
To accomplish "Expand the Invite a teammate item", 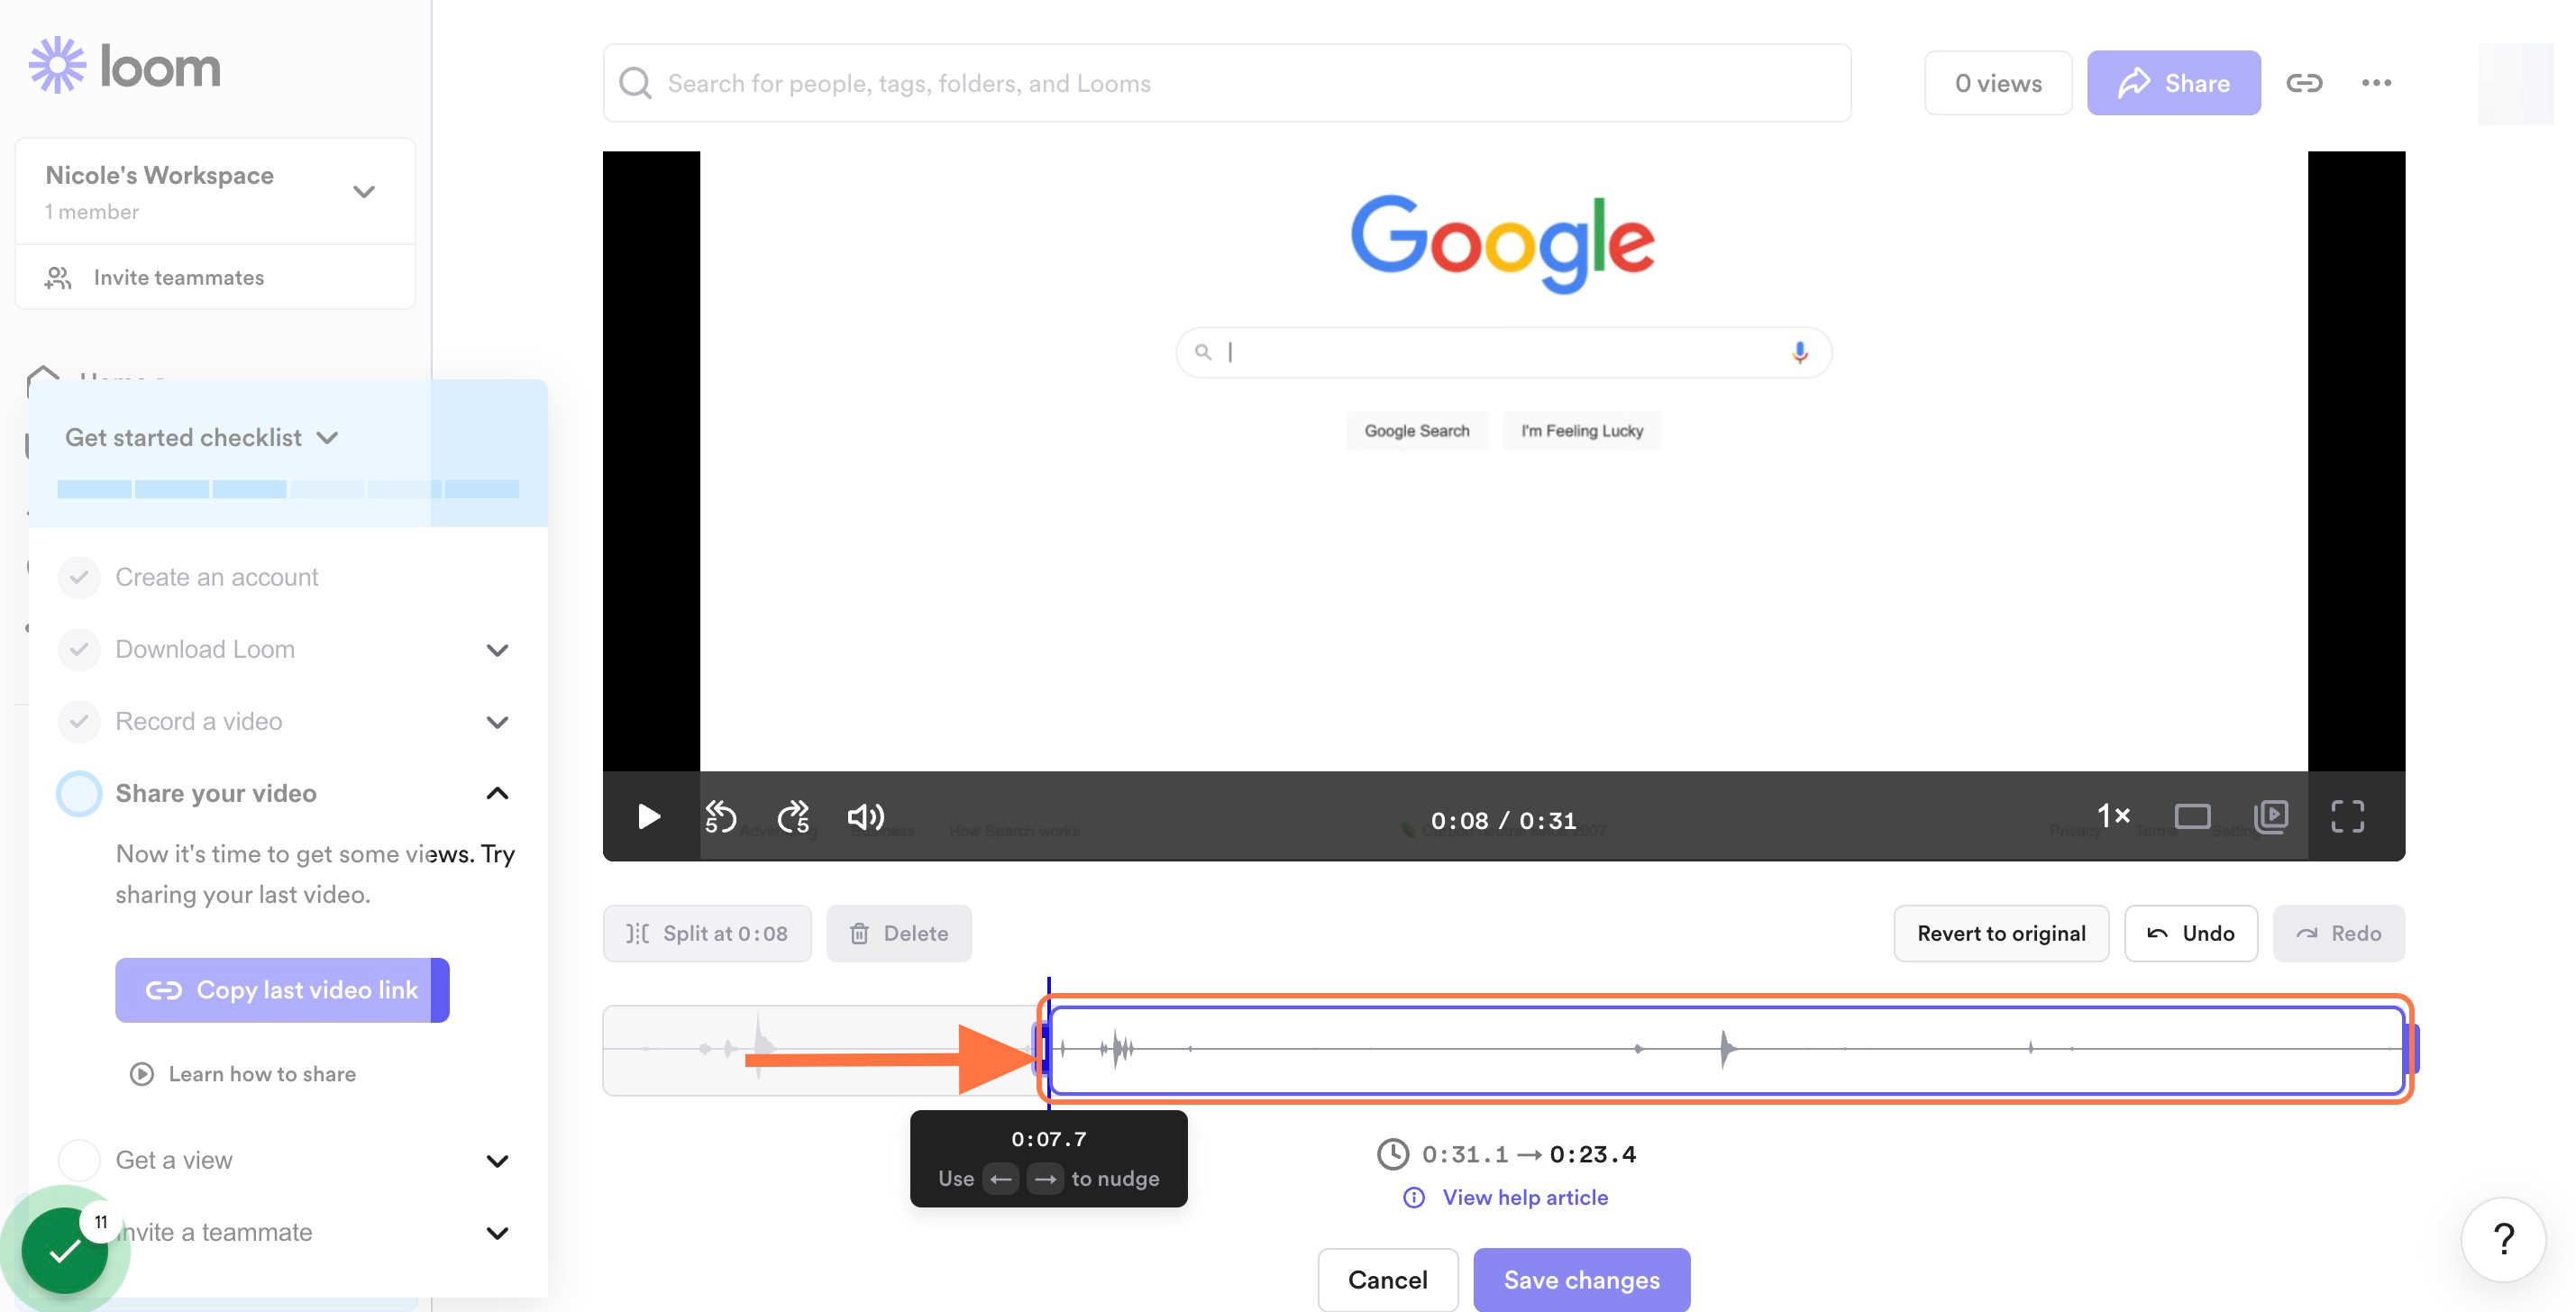I will (x=497, y=1233).
